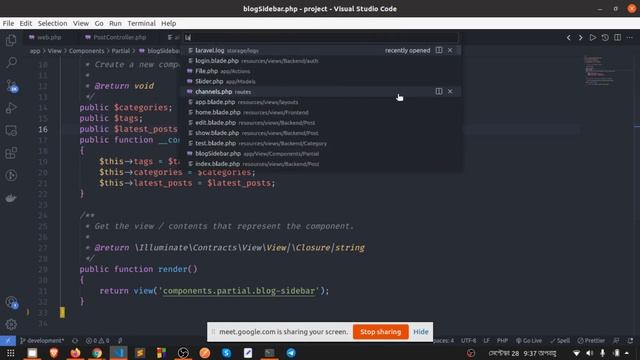Click the Prettier status item
This screenshot has height=360, width=640.
click(591, 340)
